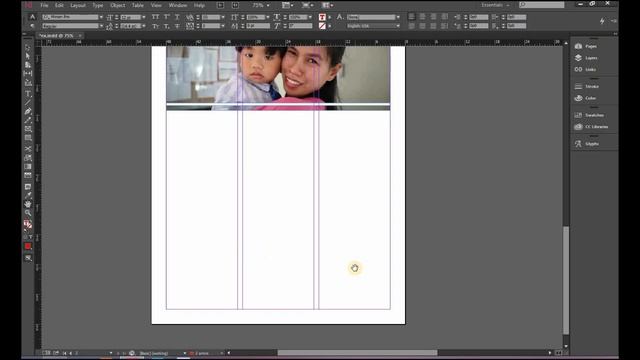Toggle the screen mode button at the toolbox bottom

click(x=28, y=258)
